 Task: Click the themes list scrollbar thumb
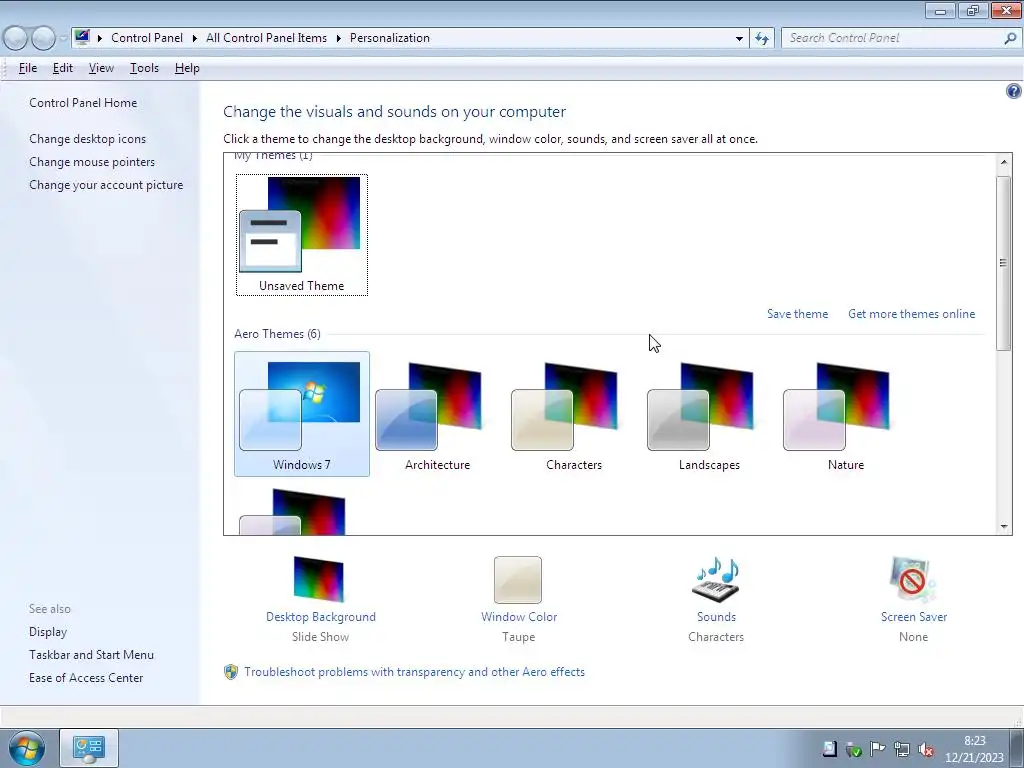click(1004, 263)
